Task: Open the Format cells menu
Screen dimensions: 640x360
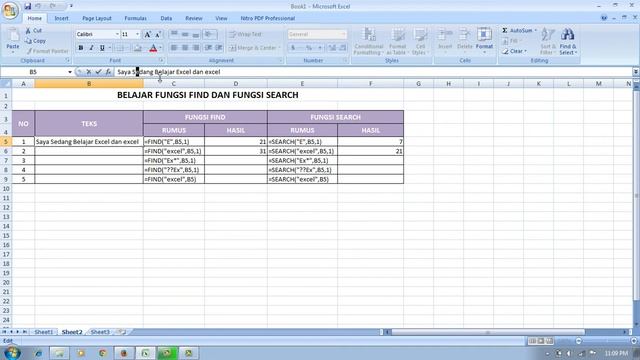Action: pyautogui.click(x=484, y=41)
